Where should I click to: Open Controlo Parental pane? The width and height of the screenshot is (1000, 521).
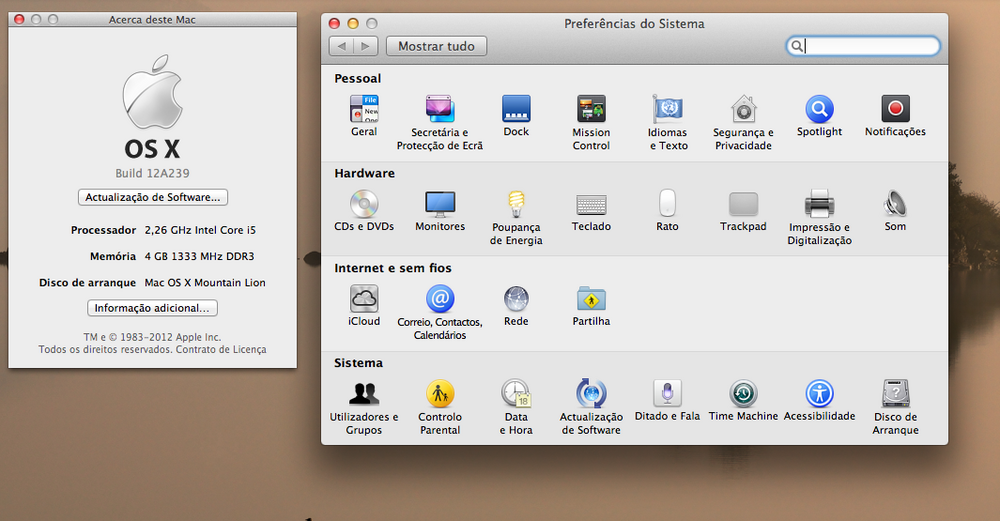pyautogui.click(x=440, y=407)
